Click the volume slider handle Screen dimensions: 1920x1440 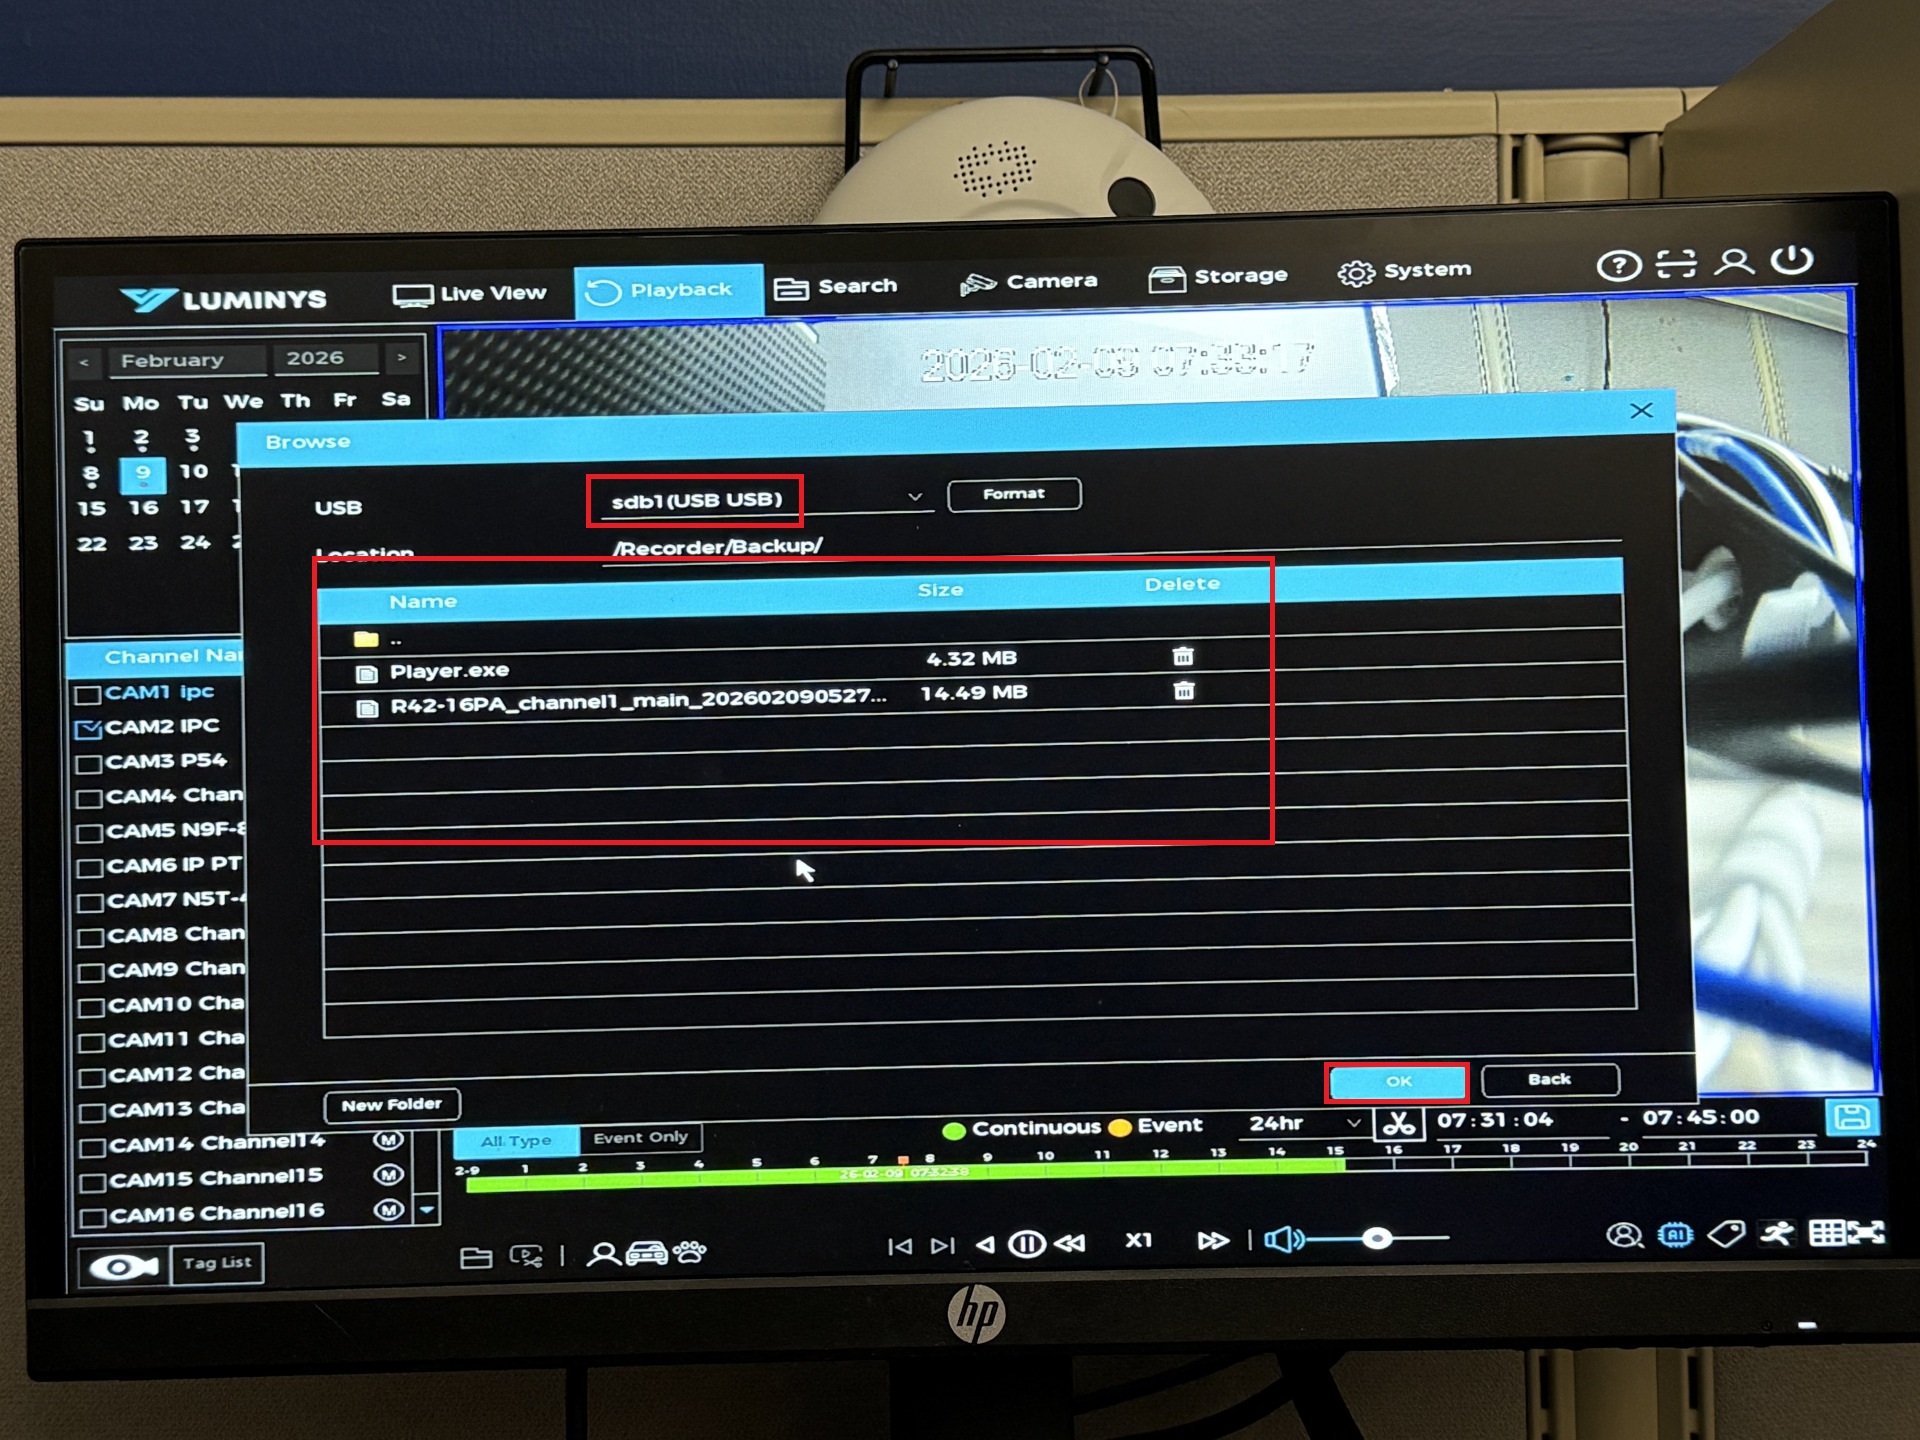[x=1377, y=1239]
